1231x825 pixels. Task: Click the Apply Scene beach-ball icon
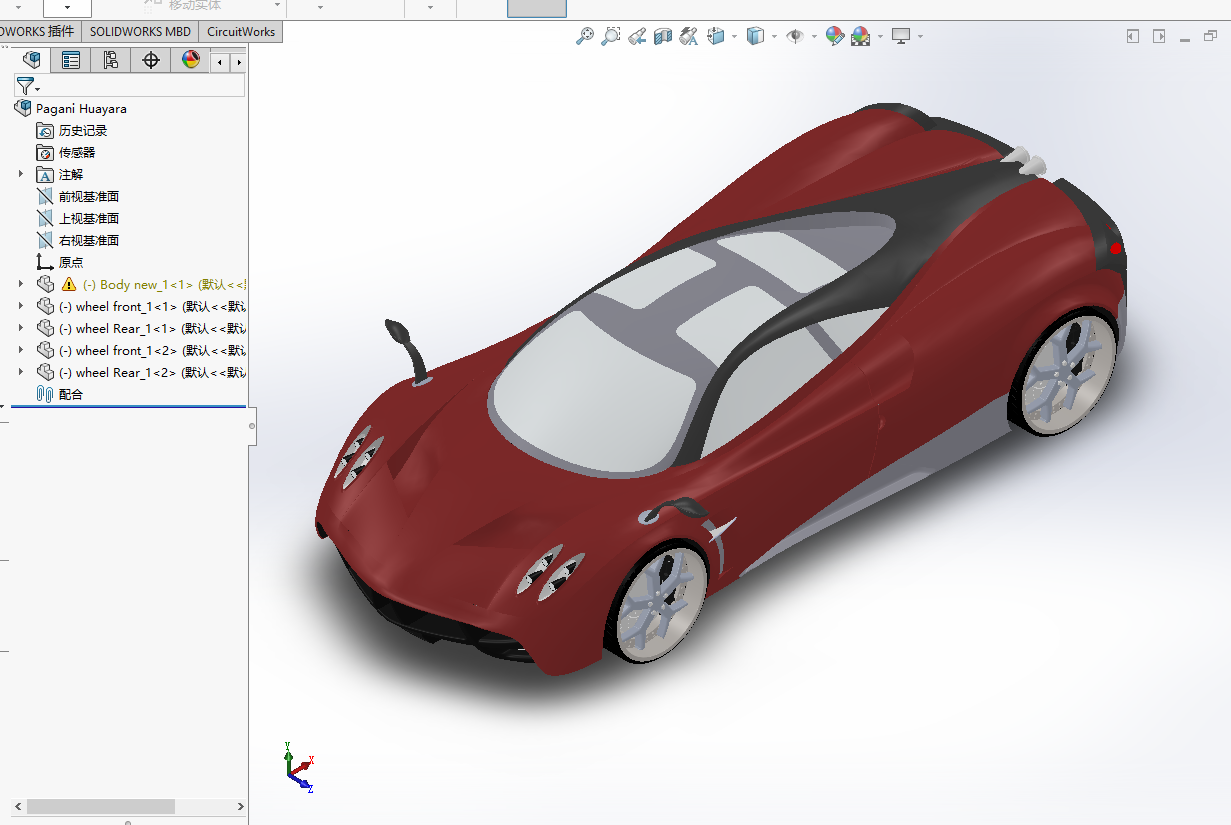click(x=861, y=35)
